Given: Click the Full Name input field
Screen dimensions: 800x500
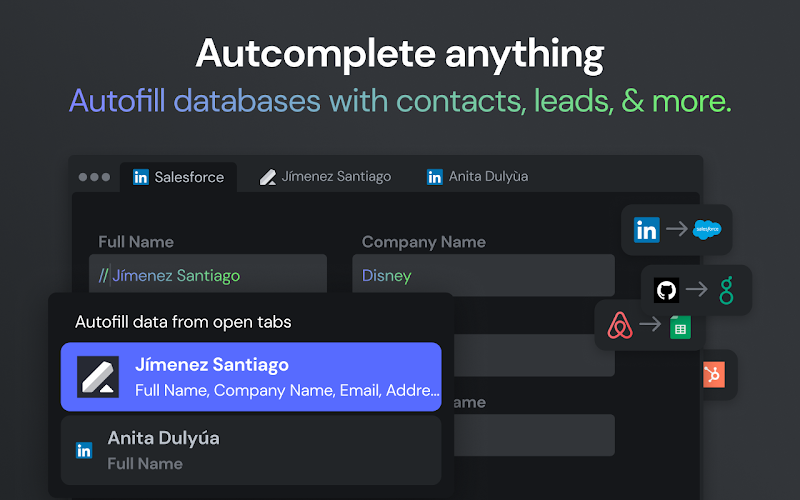Looking at the screenshot, I should pos(208,274).
